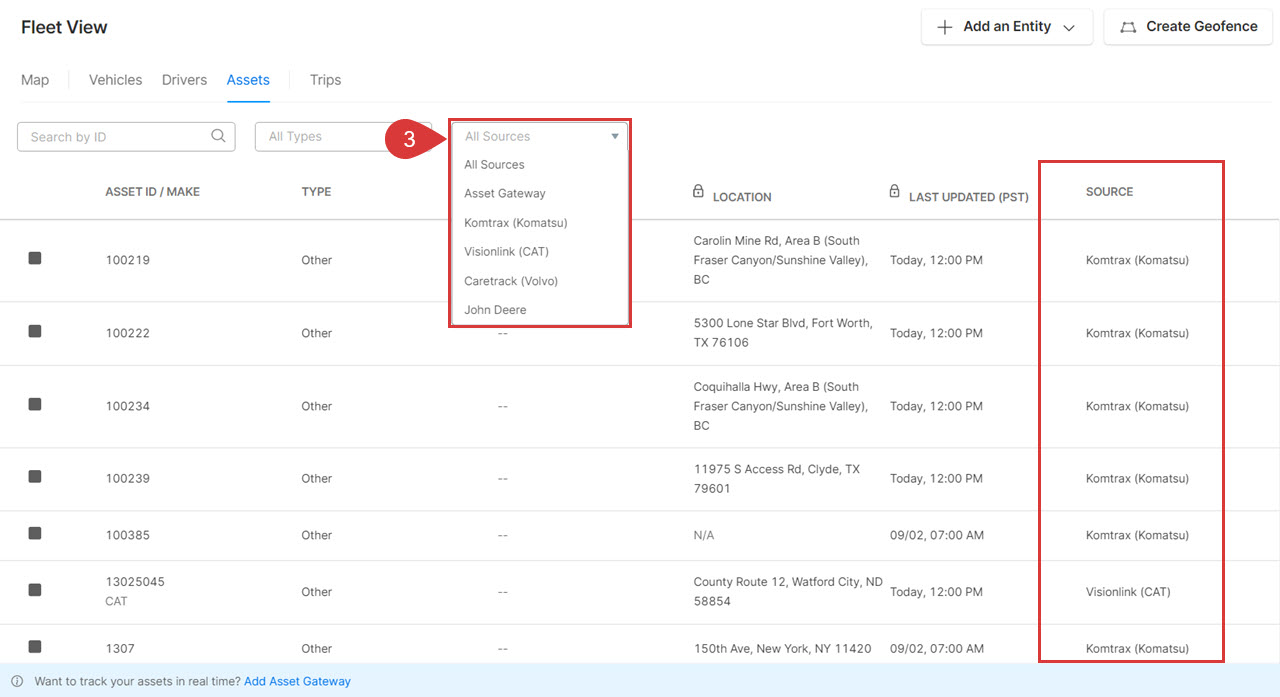Click the CAT make label under 13025045

pos(116,601)
